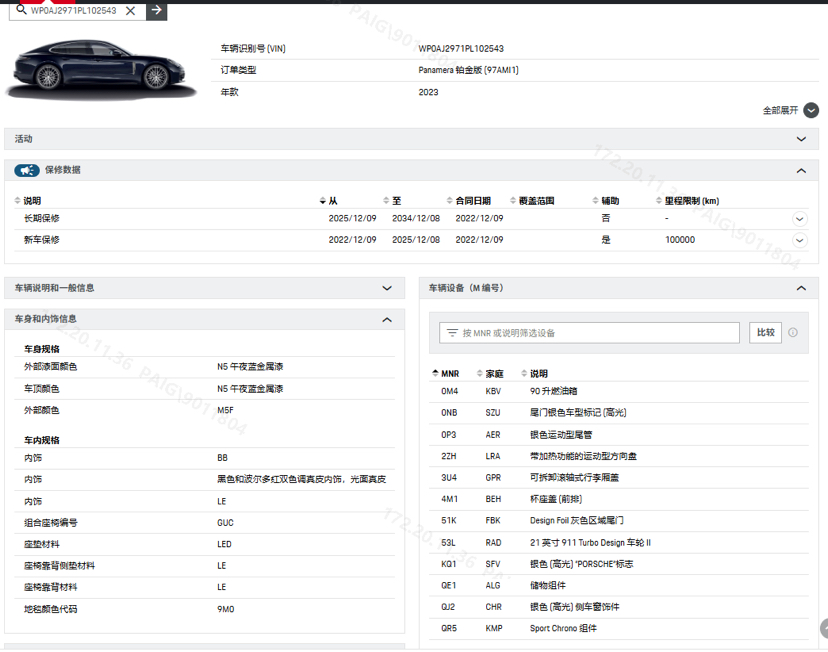Select the 53L 21 英寸 wheel row
The width and height of the screenshot is (828, 652).
coord(619,543)
